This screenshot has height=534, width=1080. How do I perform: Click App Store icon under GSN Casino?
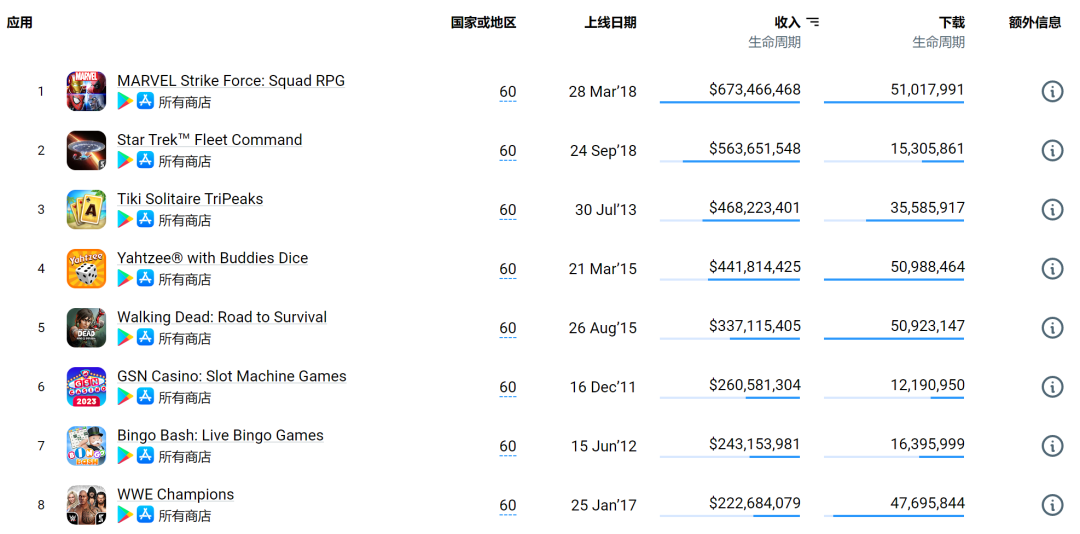click(x=145, y=396)
